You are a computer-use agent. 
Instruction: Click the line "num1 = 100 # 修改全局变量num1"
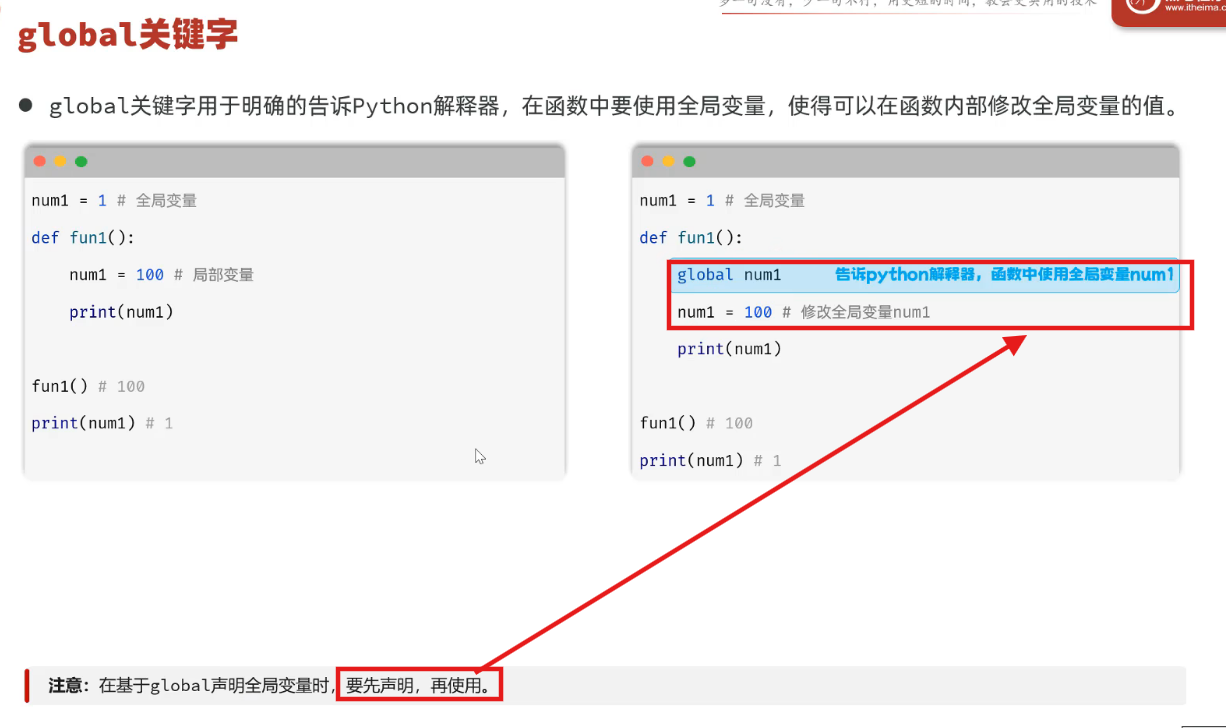coord(804,312)
